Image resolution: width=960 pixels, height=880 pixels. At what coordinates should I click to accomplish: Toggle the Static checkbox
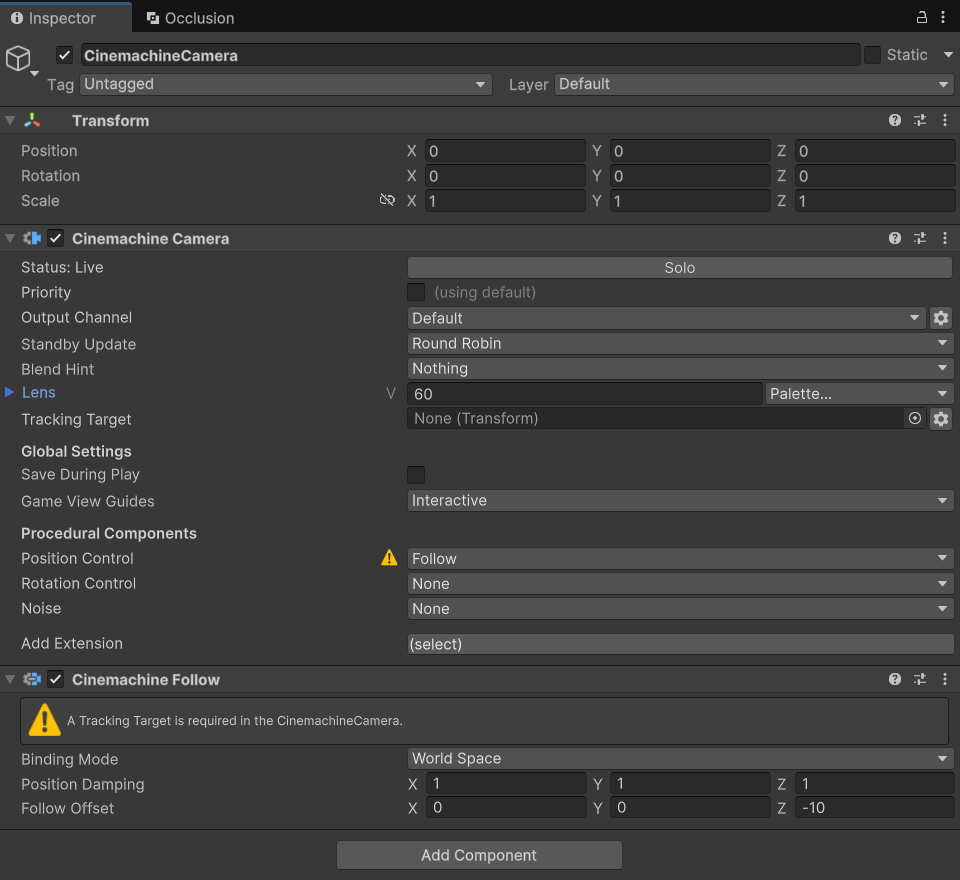pyautogui.click(x=872, y=55)
